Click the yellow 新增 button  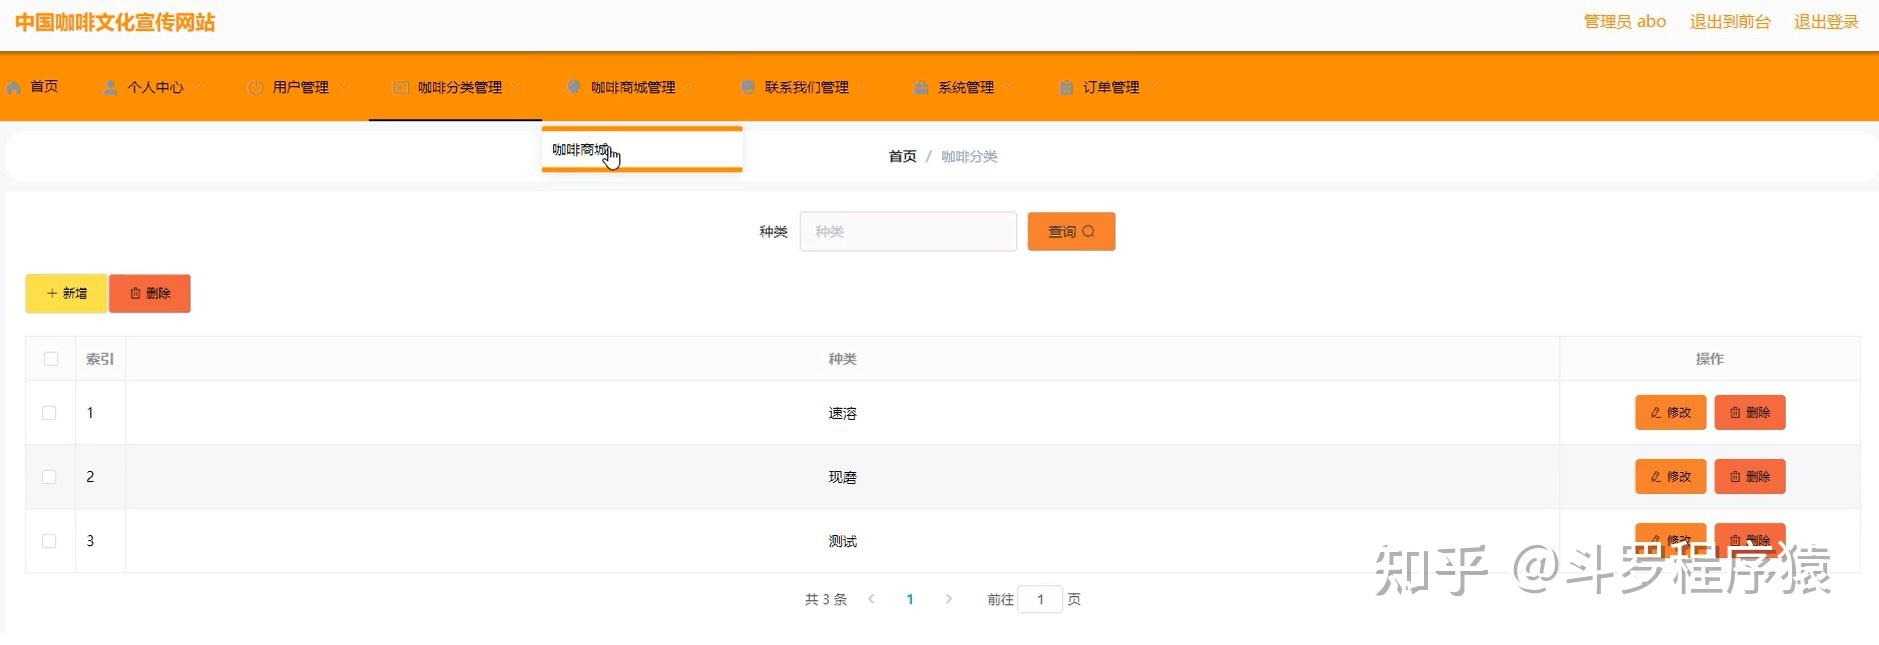(66, 294)
